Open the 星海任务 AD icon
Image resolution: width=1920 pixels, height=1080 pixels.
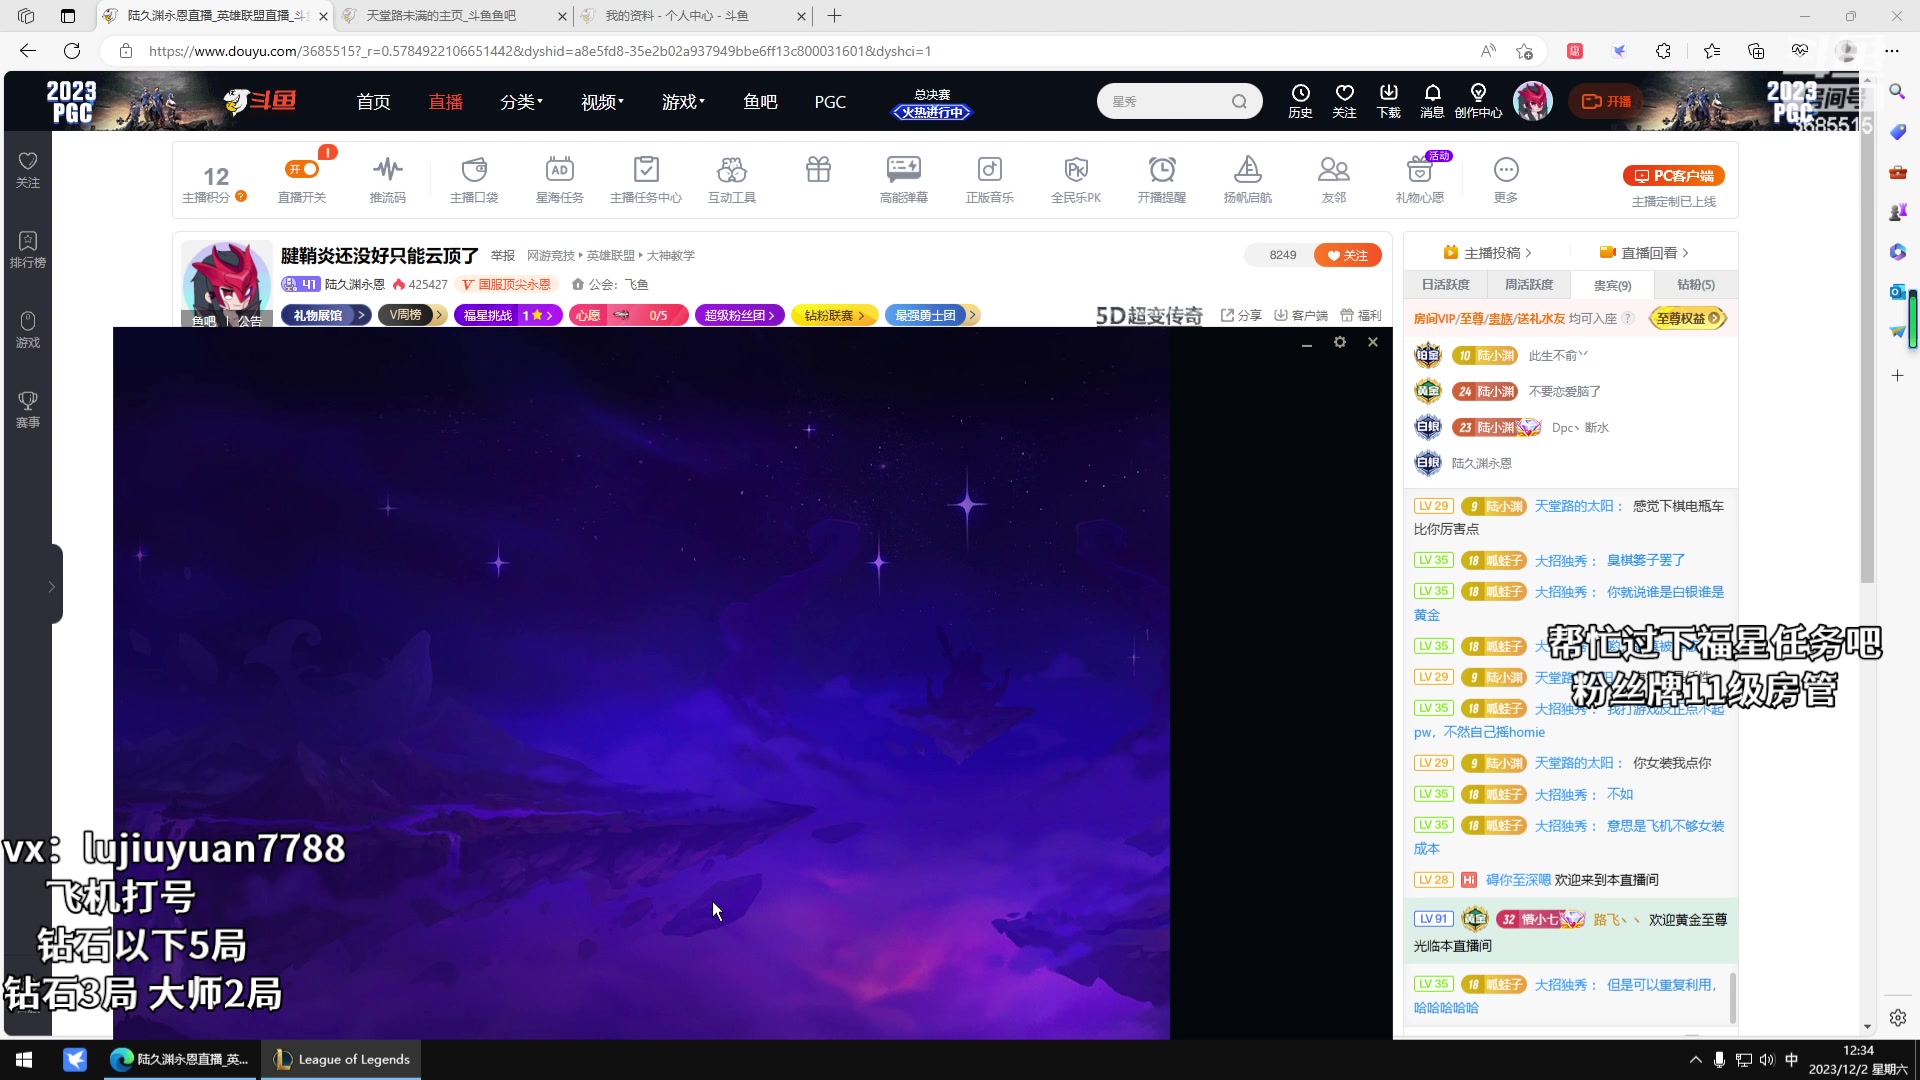tap(560, 179)
